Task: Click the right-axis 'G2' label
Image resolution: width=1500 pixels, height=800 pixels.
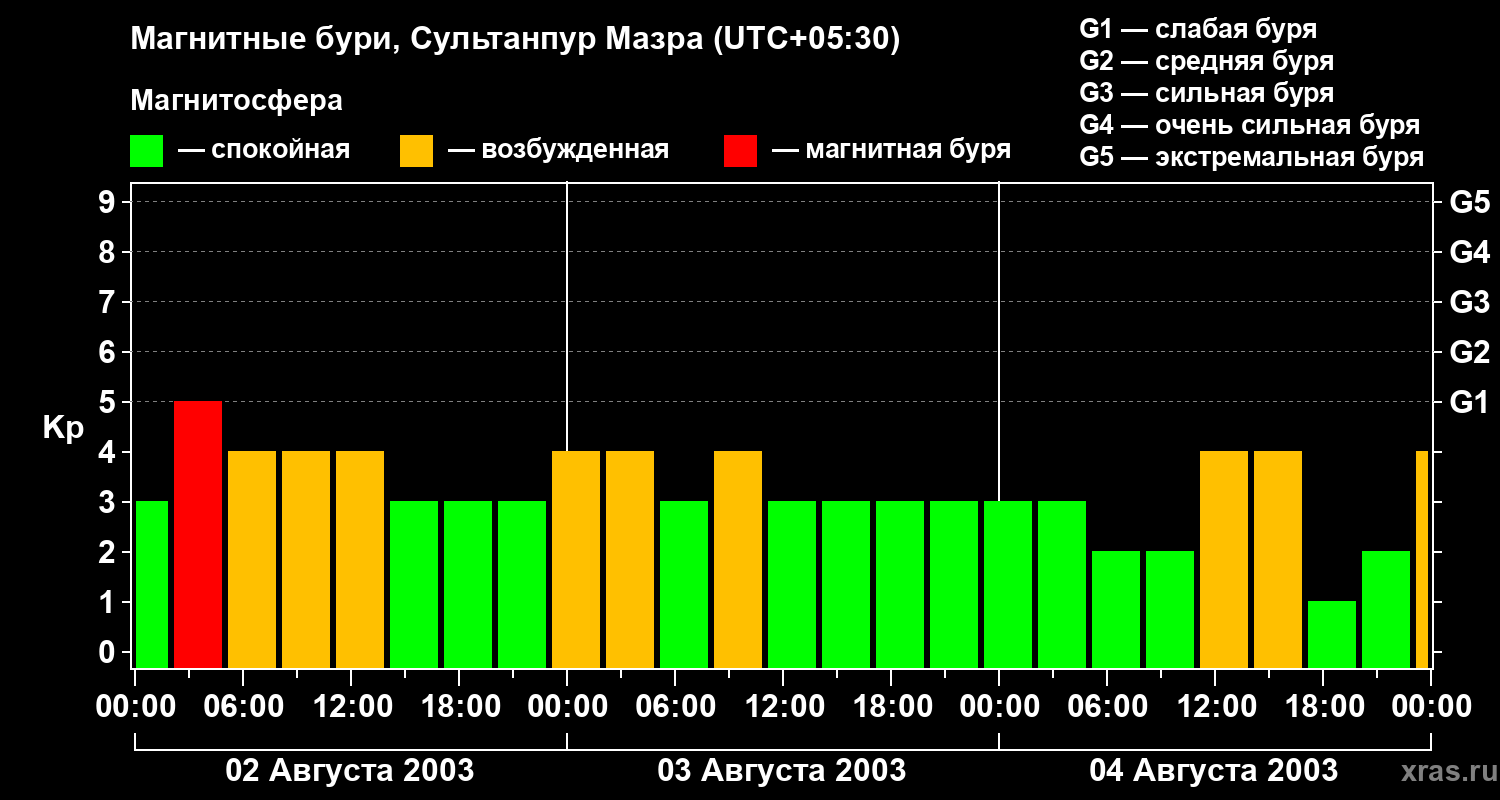Action: pos(1470,352)
